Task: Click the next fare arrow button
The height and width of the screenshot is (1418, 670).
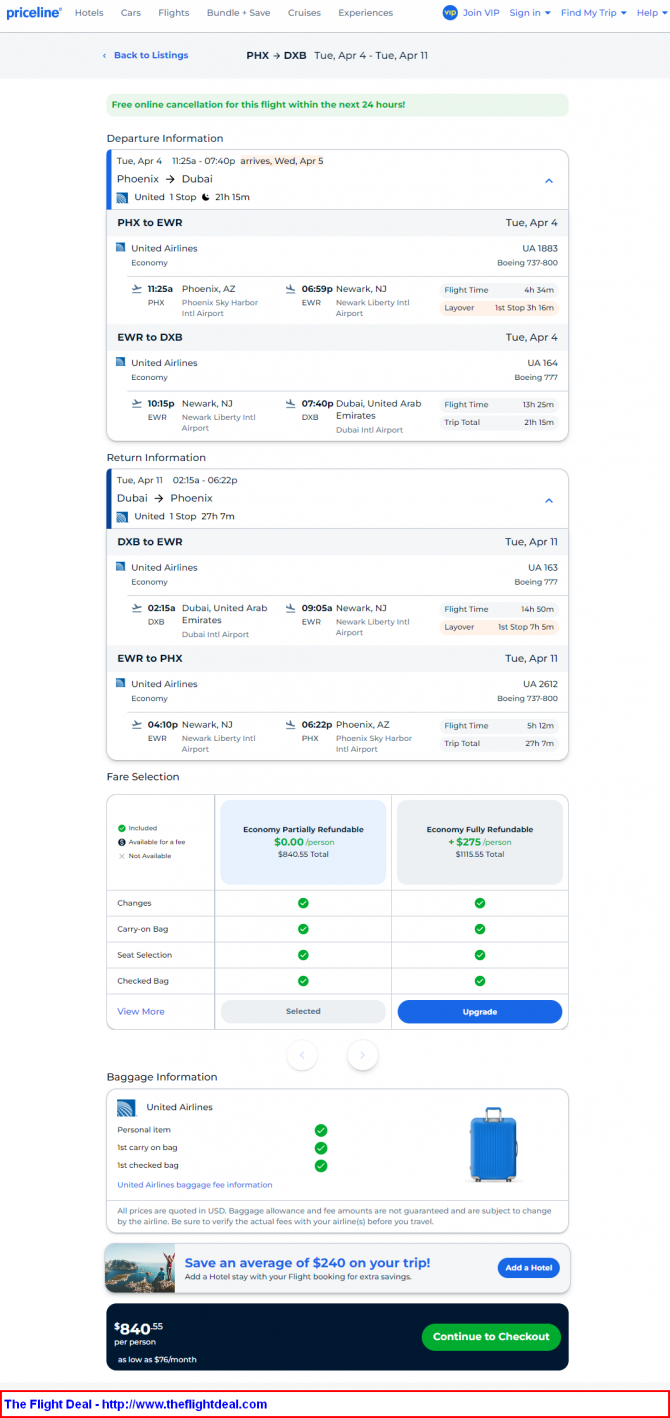Action: (x=363, y=1054)
